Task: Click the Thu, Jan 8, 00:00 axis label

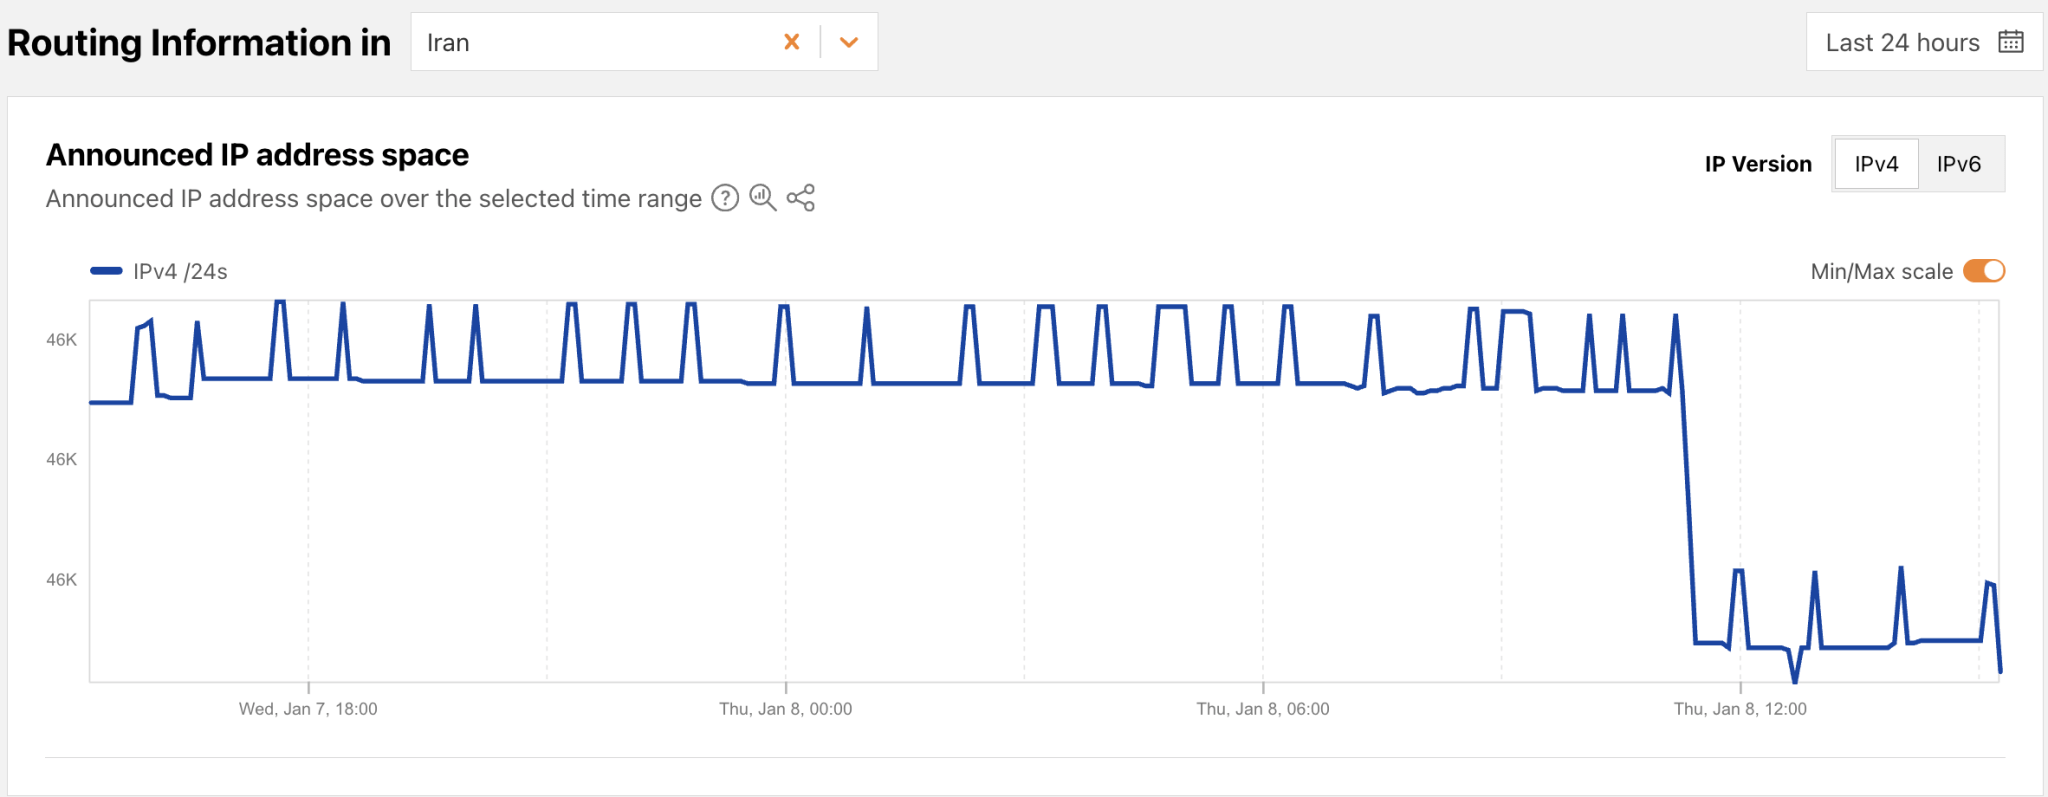Action: click(x=785, y=709)
